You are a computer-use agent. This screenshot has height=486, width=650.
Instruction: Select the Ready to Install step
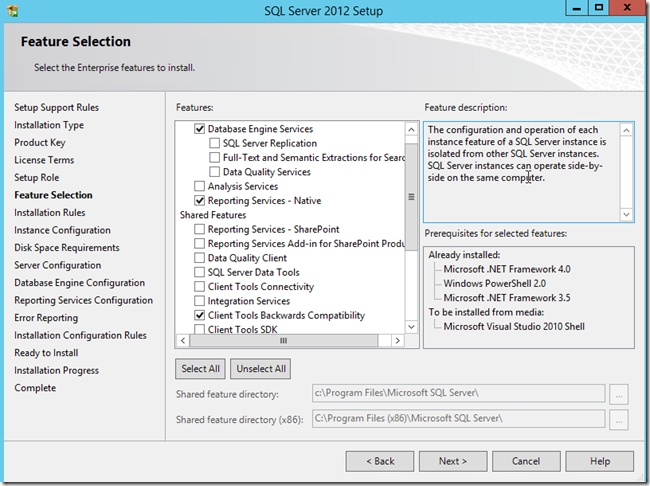pyautogui.click(x=46, y=353)
